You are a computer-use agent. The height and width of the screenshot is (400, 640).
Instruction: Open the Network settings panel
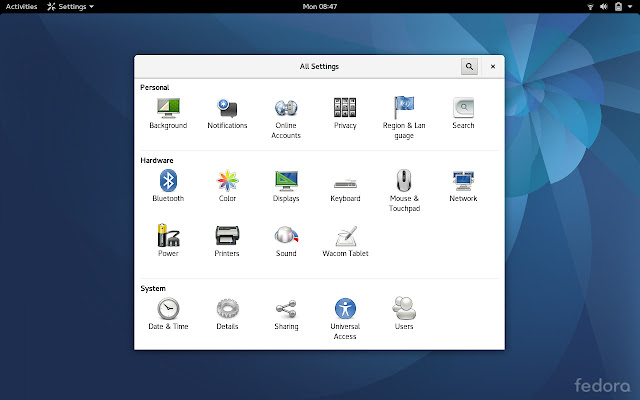(463, 186)
